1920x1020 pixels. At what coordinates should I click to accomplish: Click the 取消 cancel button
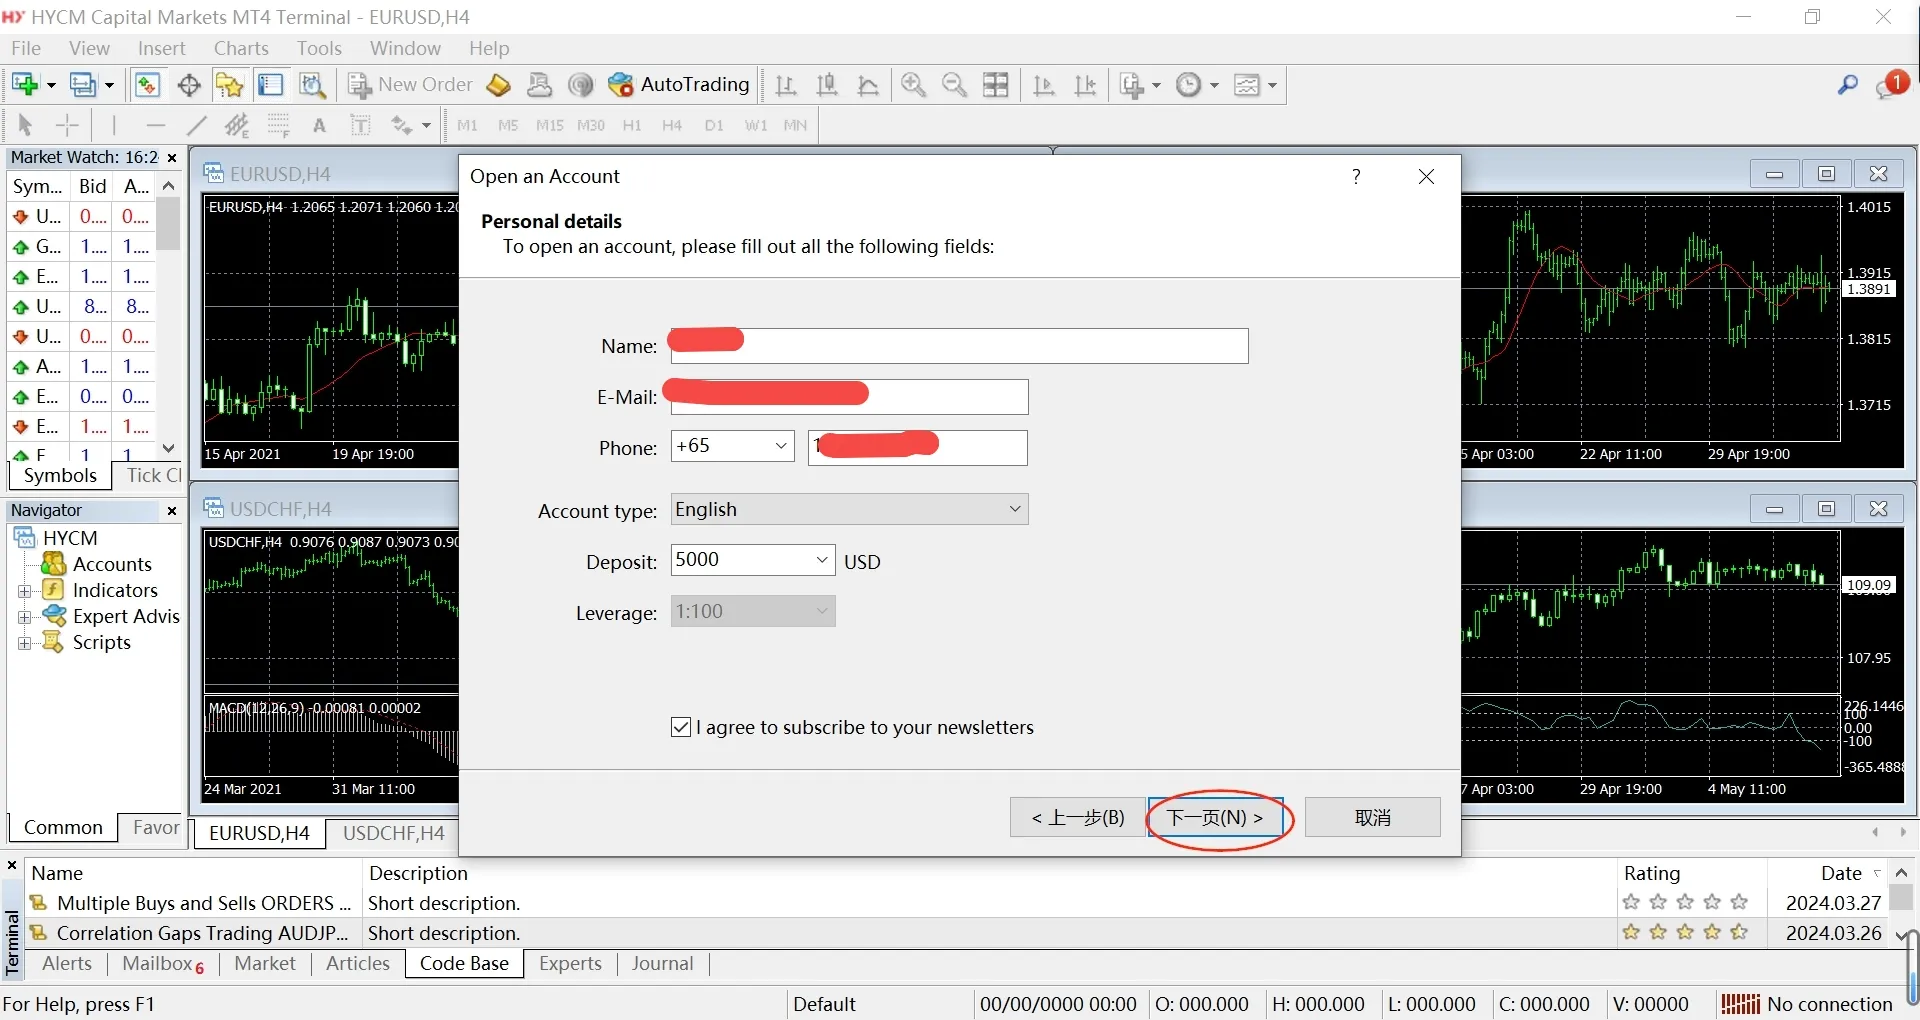[1372, 817]
